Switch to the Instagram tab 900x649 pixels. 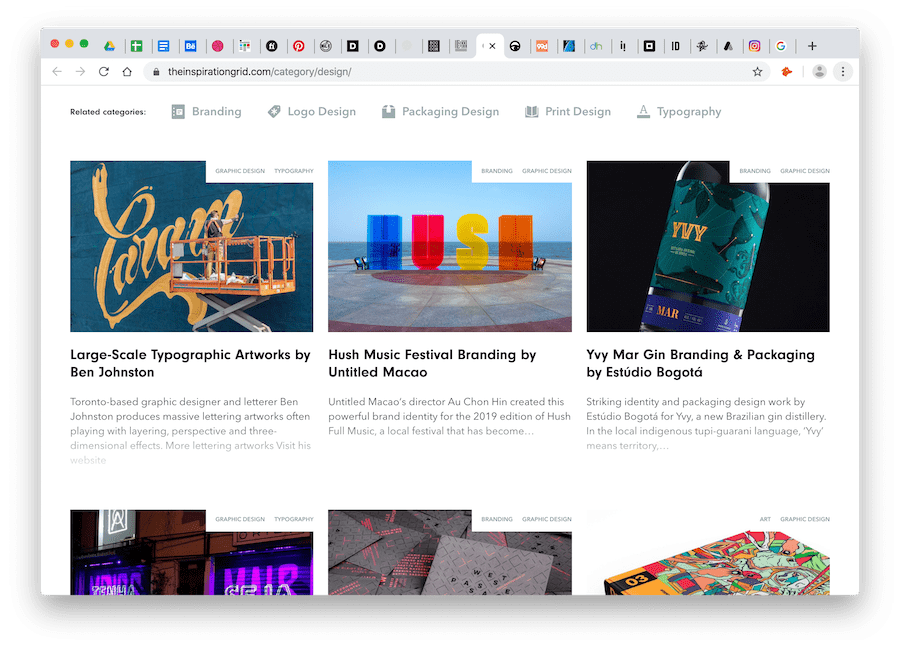754,46
